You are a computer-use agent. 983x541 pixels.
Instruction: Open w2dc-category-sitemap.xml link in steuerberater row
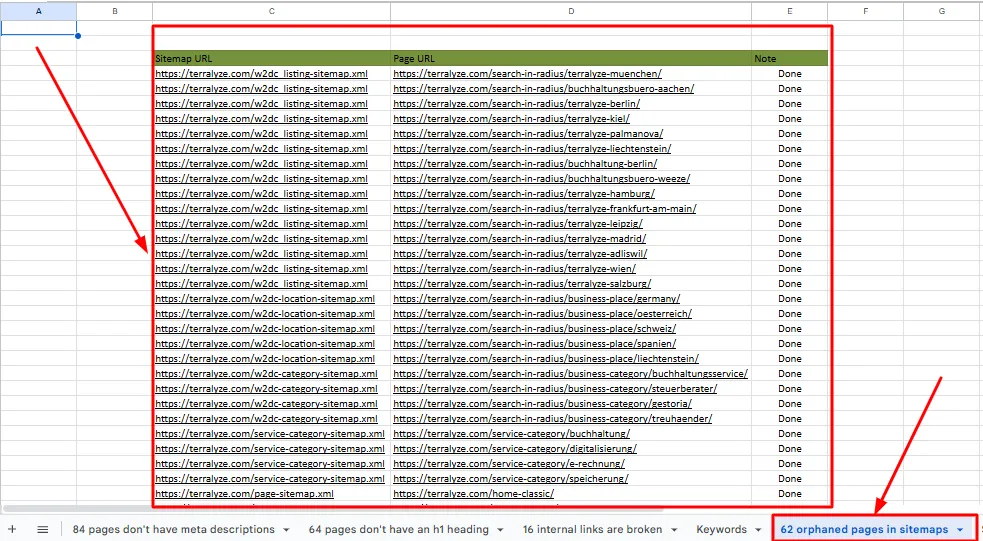(266, 389)
